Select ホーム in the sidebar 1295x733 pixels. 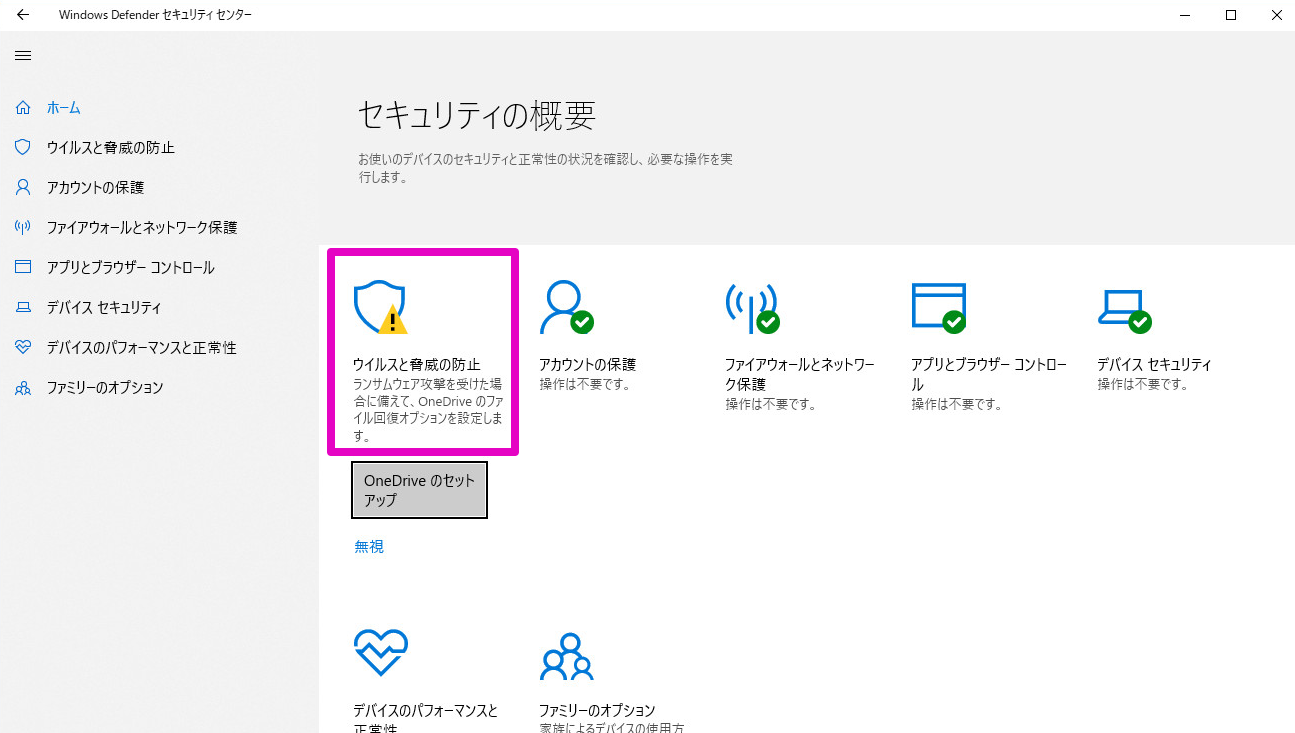click(x=64, y=107)
